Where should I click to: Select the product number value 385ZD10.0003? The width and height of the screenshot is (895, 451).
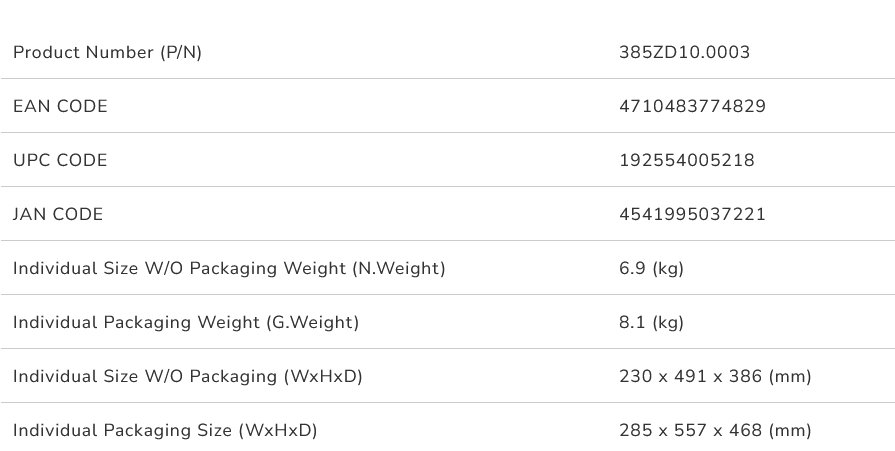click(x=684, y=52)
